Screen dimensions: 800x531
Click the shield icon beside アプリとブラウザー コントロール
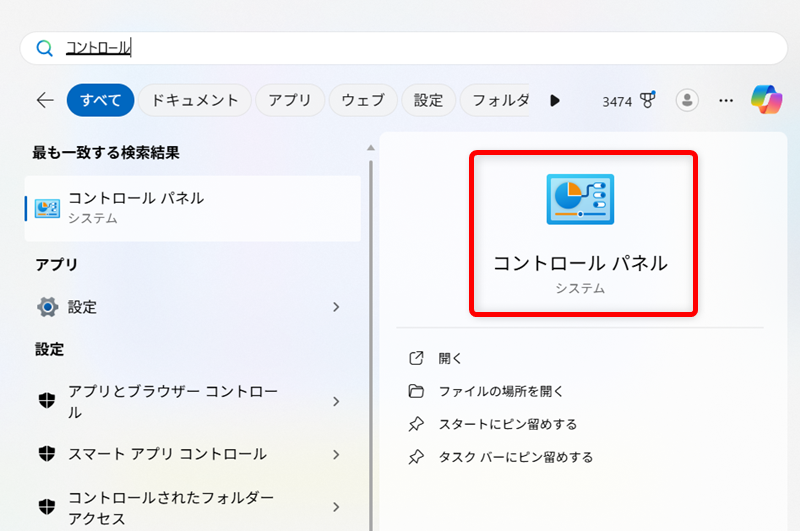(47, 400)
